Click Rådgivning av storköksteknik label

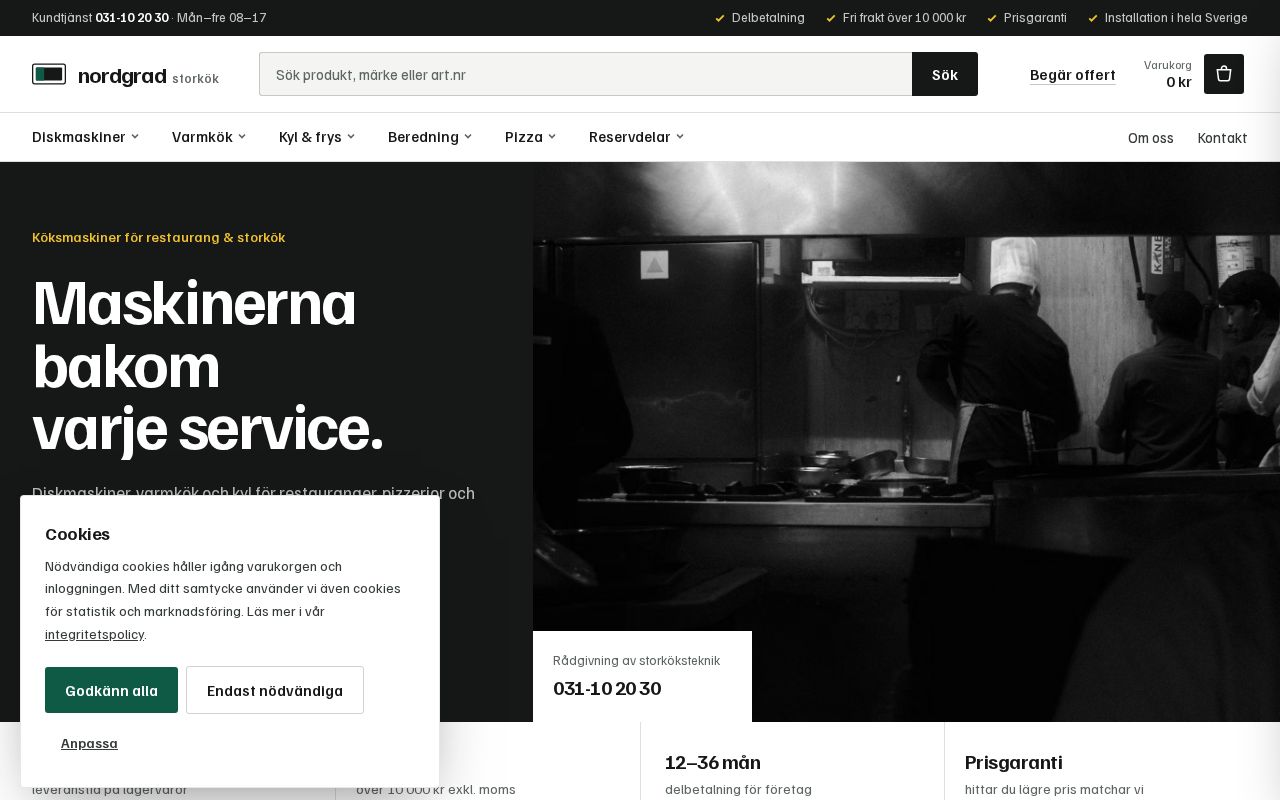coord(636,661)
